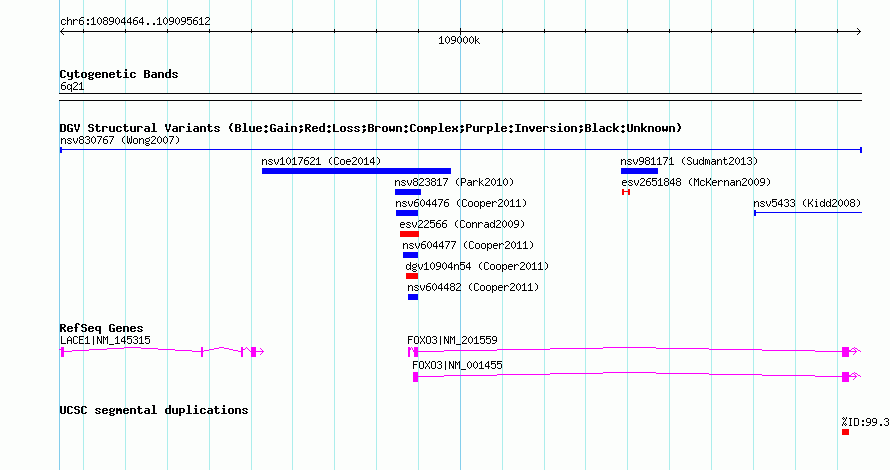Image resolution: width=890 pixels, height=470 pixels.
Task: Click nsv604477 (Cooper2011) label
Action: click(x=468, y=245)
